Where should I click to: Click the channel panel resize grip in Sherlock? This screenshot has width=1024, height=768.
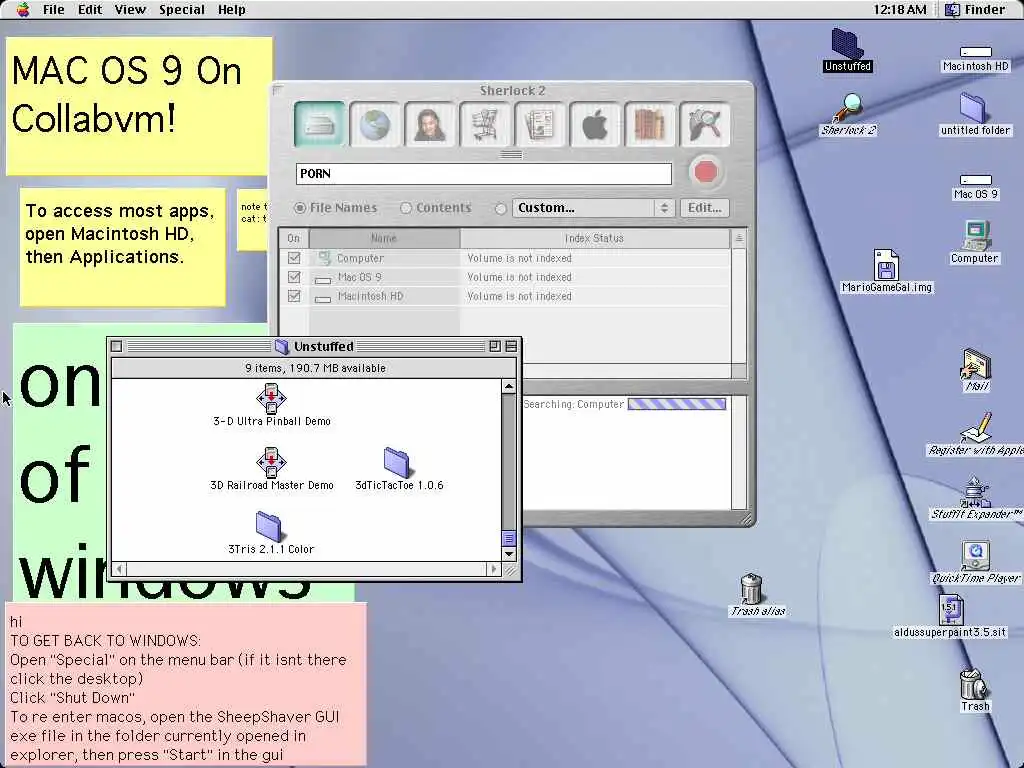pyautogui.click(x=511, y=155)
